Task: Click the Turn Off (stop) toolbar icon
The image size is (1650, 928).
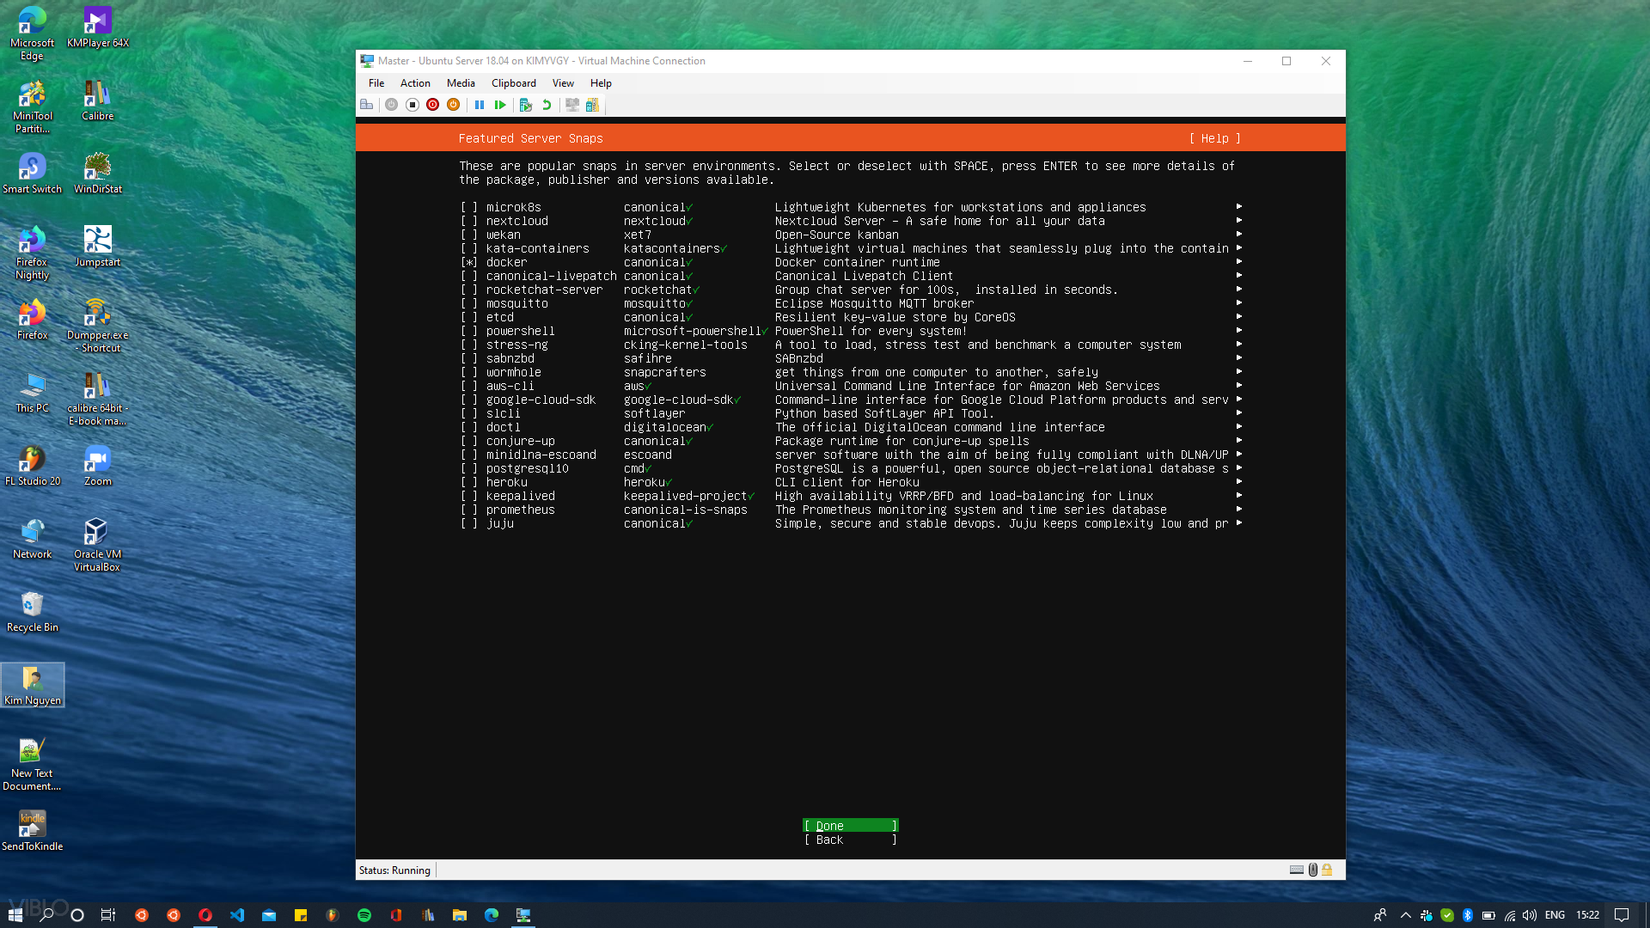Action: [412, 105]
